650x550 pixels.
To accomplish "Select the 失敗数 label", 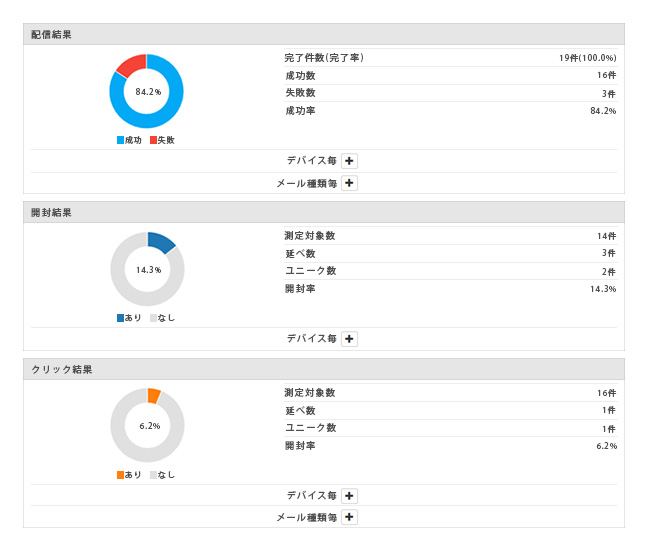I will 300,93.
